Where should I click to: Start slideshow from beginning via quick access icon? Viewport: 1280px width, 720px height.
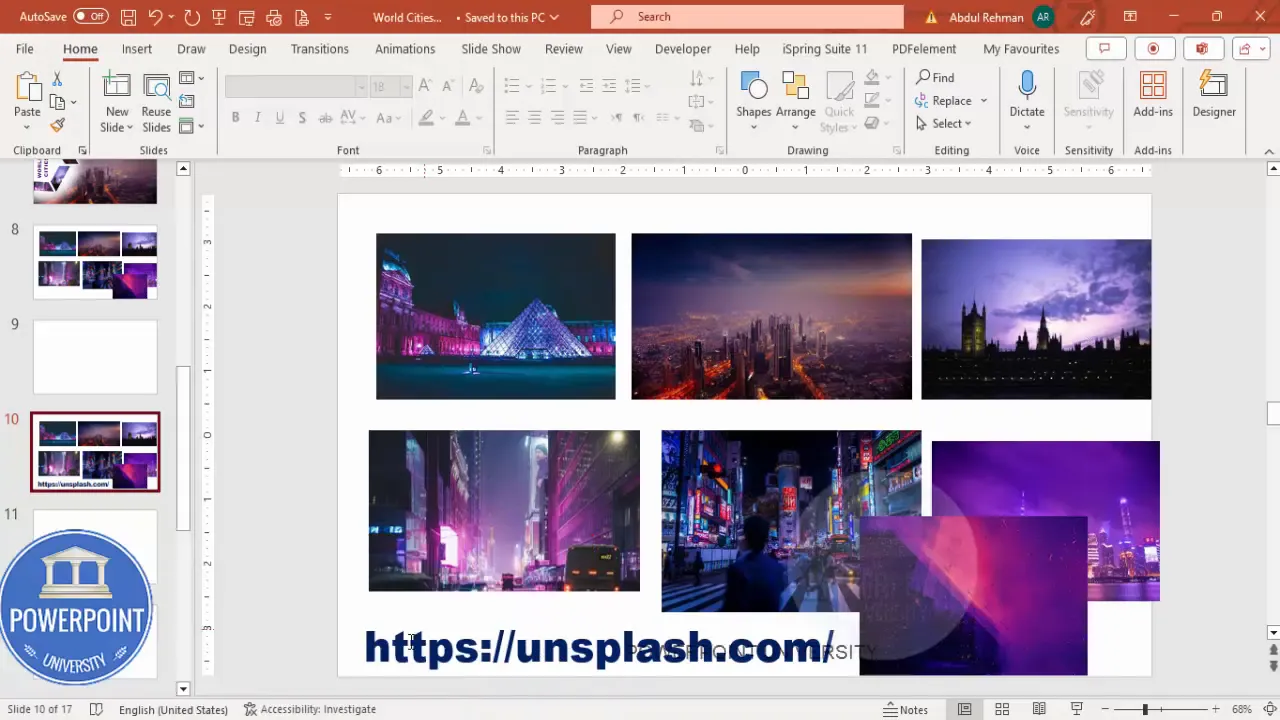pyautogui.click(x=219, y=16)
